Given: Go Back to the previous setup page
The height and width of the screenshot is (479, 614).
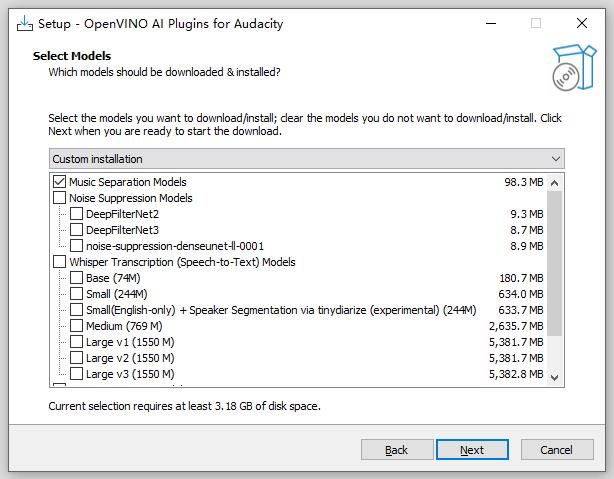Looking at the screenshot, I should 397,450.
